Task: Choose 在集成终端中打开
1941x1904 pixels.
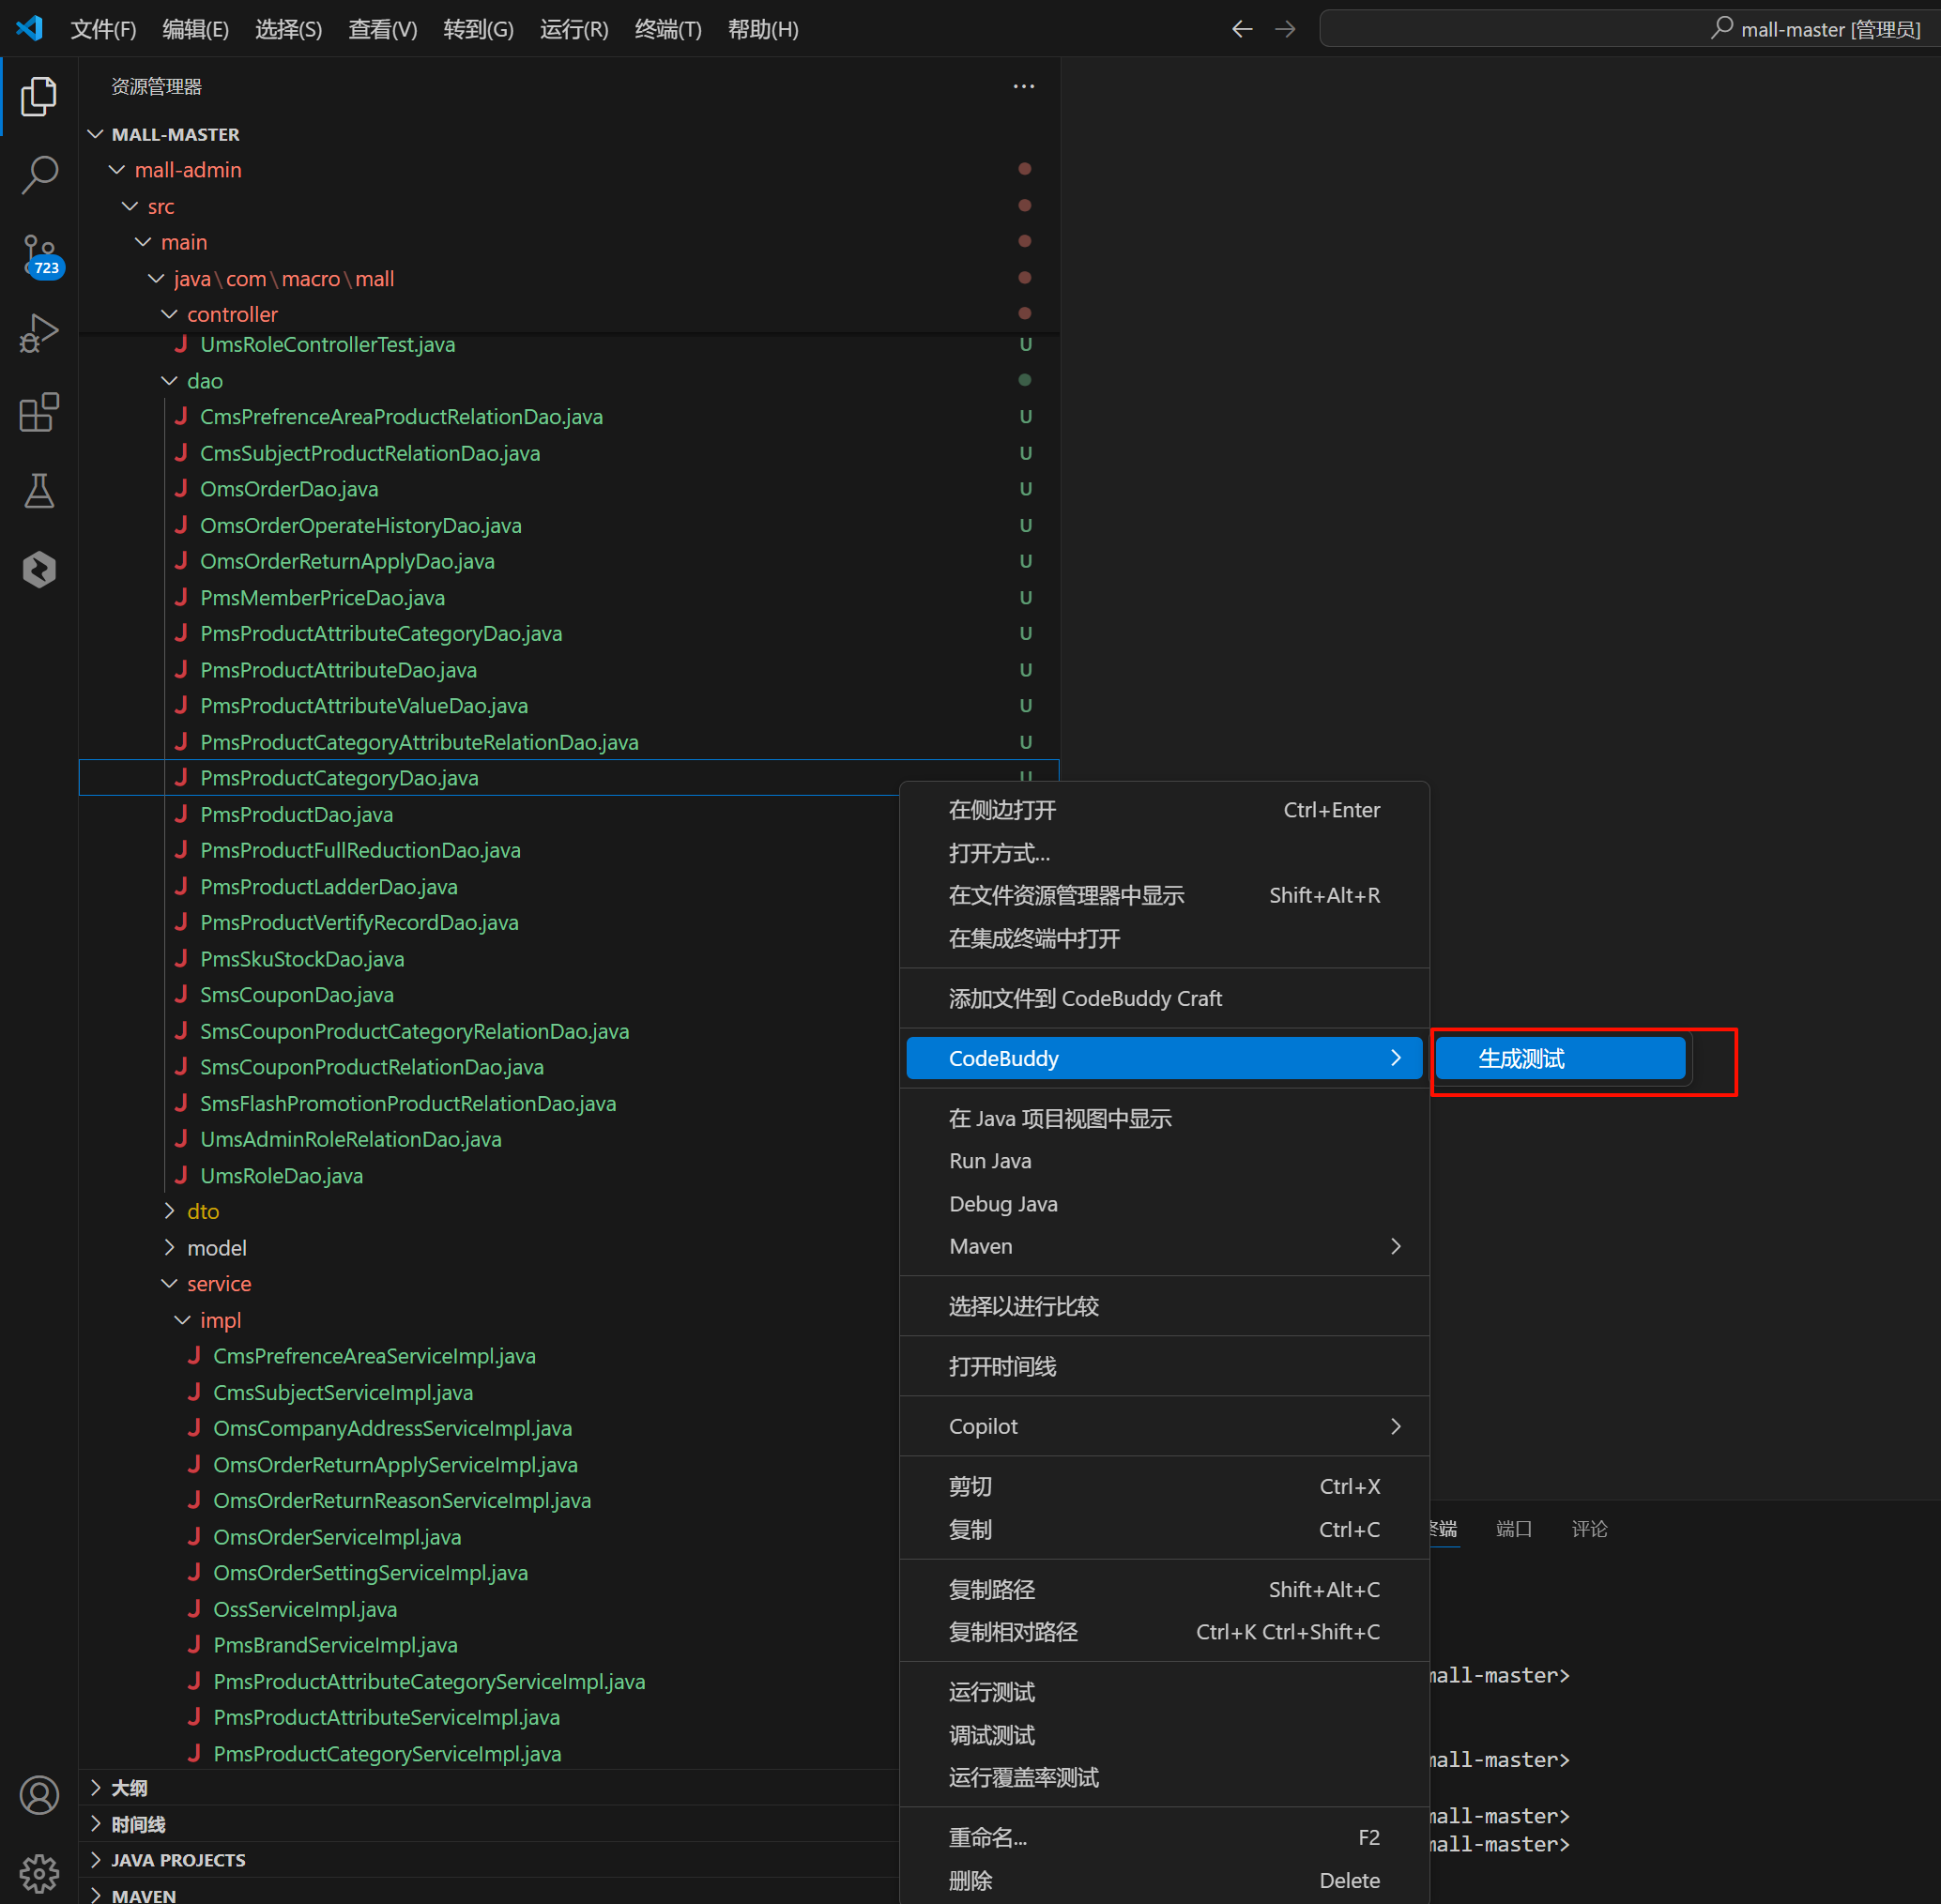Action: click(1164, 938)
